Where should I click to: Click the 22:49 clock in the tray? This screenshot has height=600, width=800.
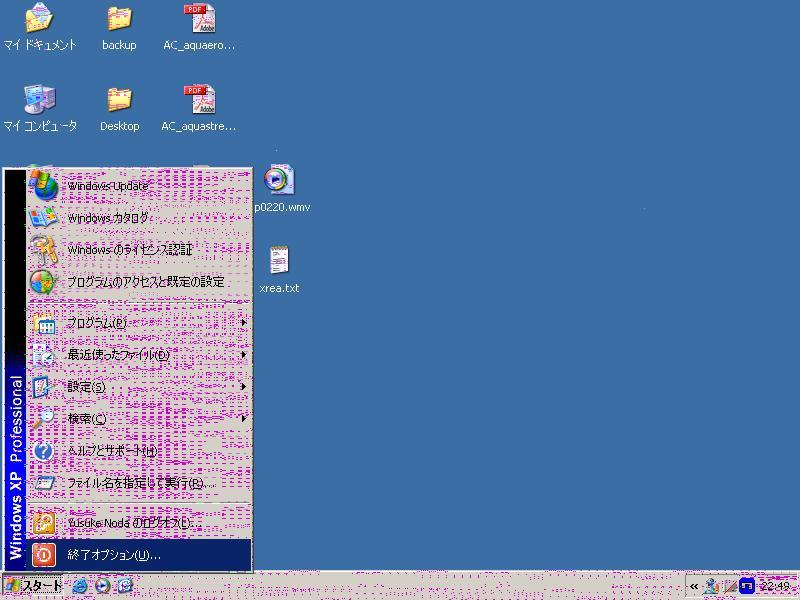click(775, 586)
